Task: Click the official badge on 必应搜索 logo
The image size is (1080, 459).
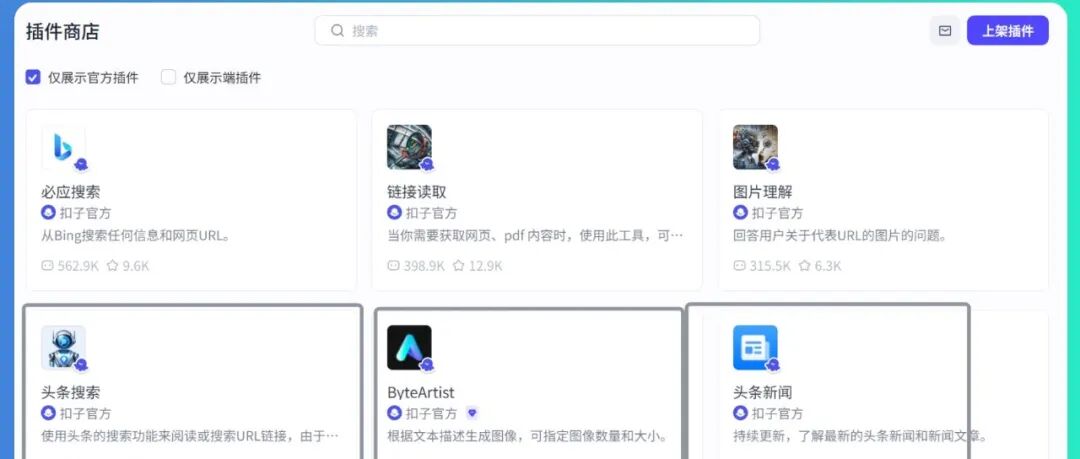Action: coord(81,164)
